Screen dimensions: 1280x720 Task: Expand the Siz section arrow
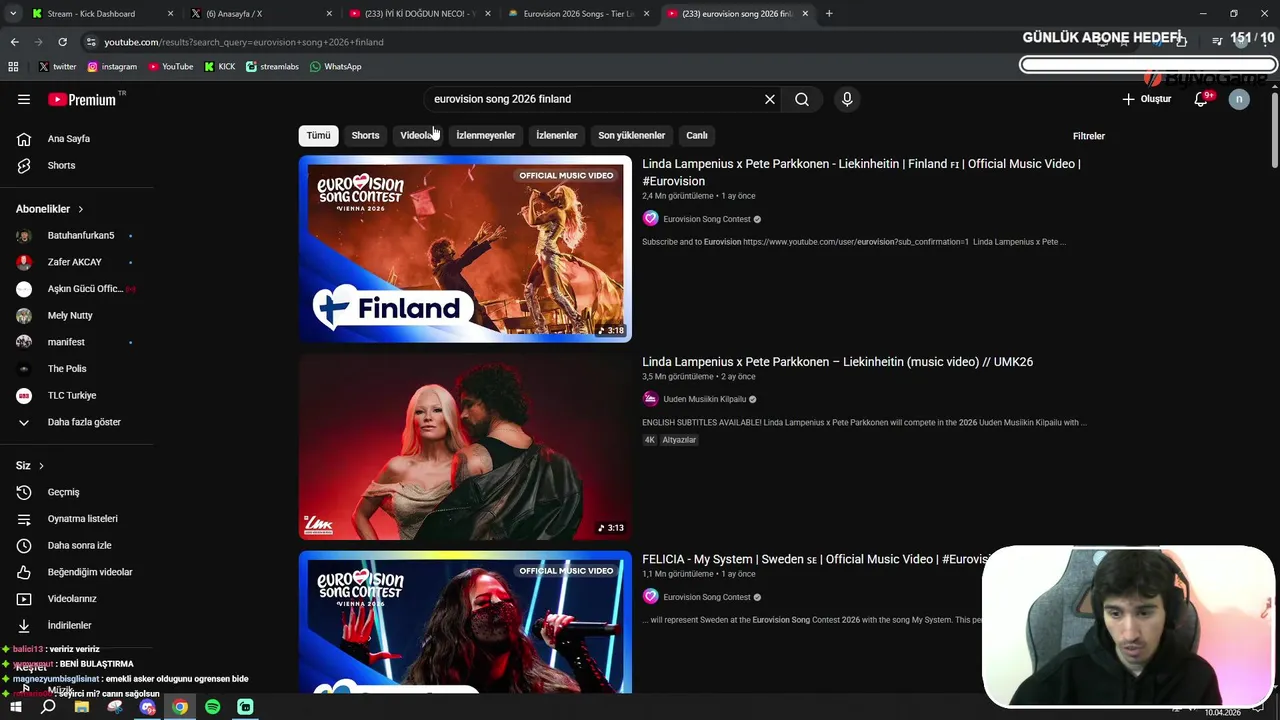click(41, 466)
